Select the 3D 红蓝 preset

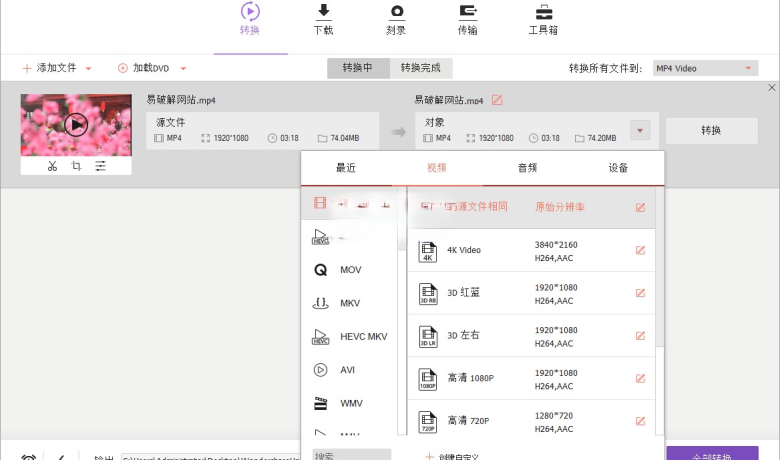531,293
